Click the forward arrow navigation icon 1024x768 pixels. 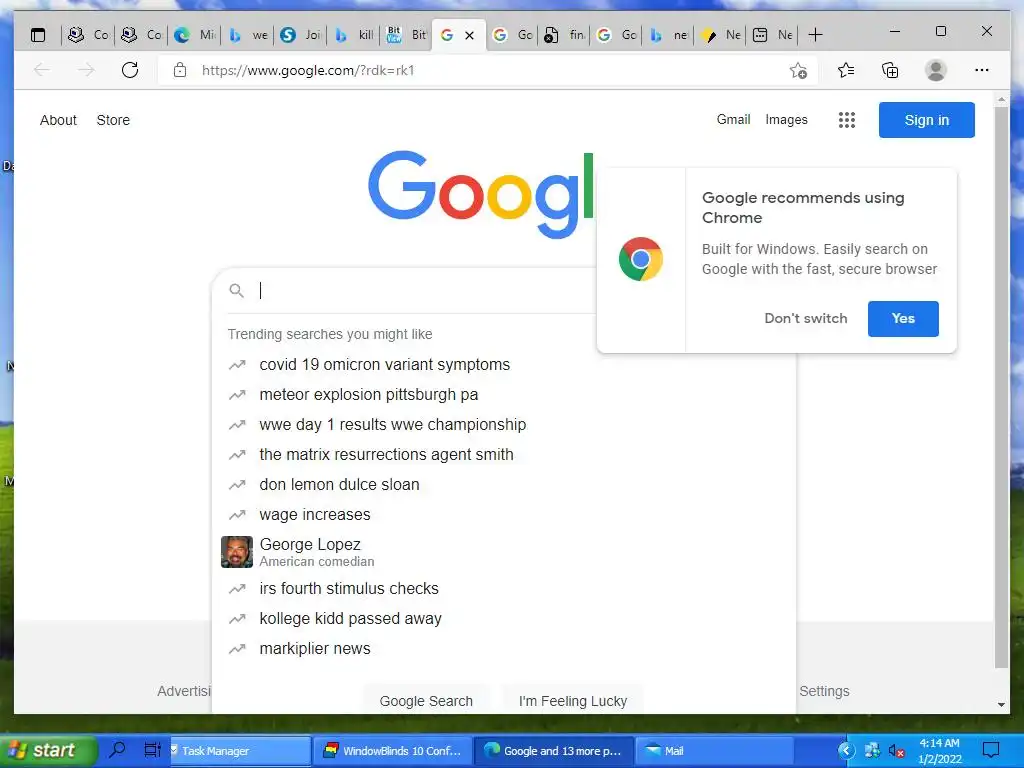[86, 70]
